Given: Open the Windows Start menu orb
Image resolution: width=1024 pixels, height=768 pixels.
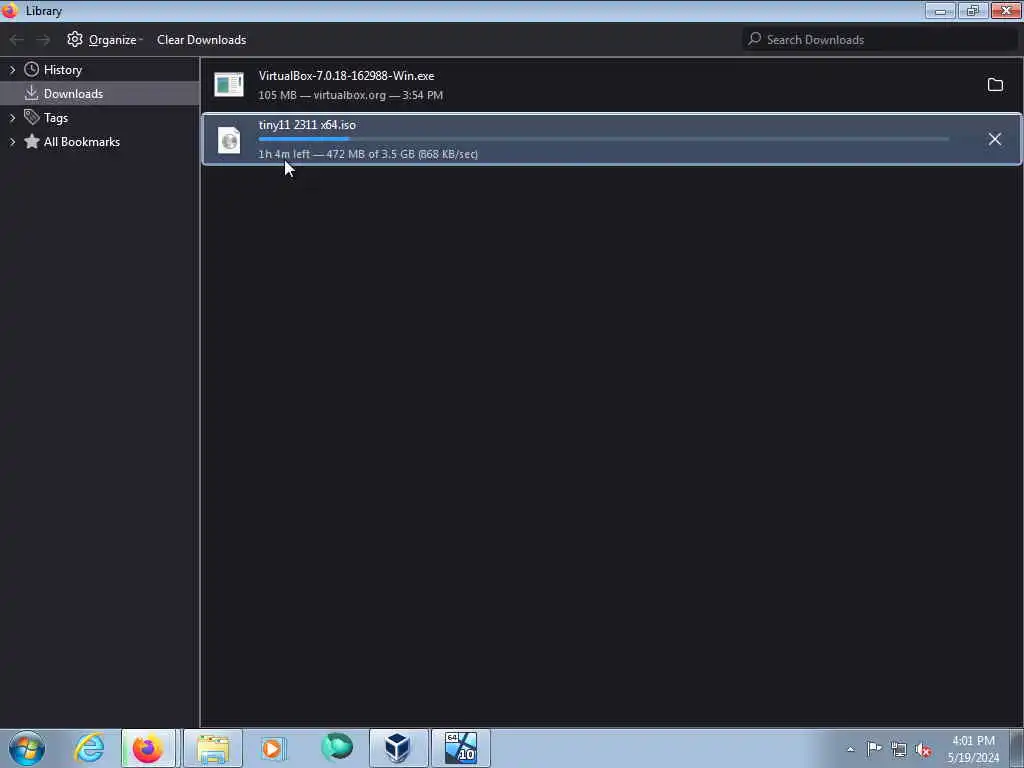Looking at the screenshot, I should [27, 748].
